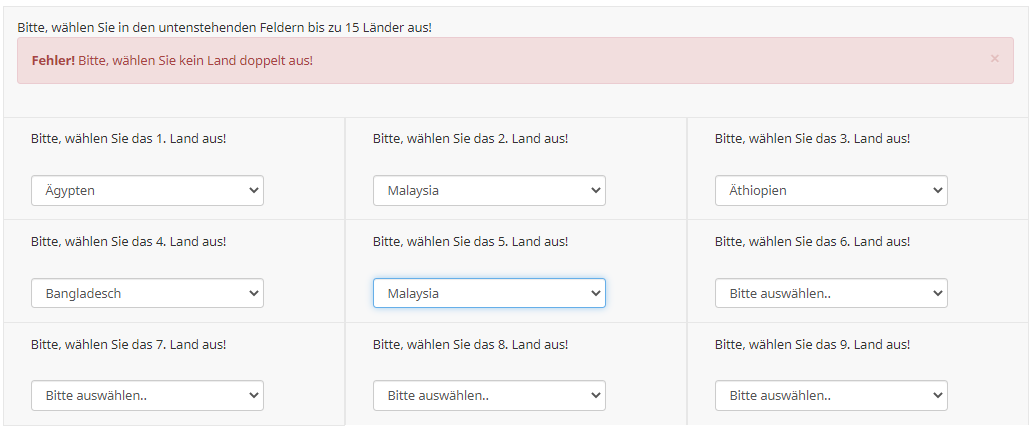The width and height of the screenshot is (1035, 426).
Task: Dismiss the red error alert
Action: coord(994,59)
